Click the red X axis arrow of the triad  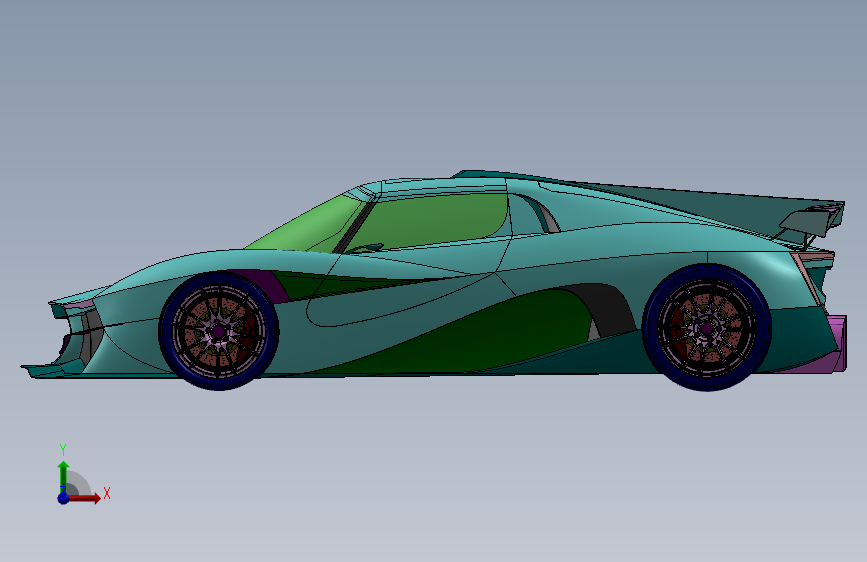coord(85,498)
